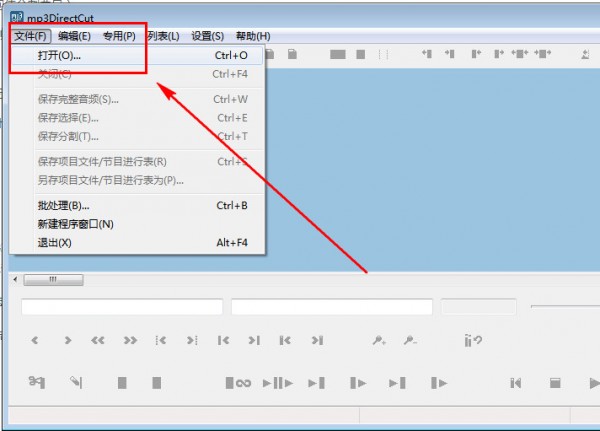
Task: Click the scrollbar left arrow
Action: point(15,280)
